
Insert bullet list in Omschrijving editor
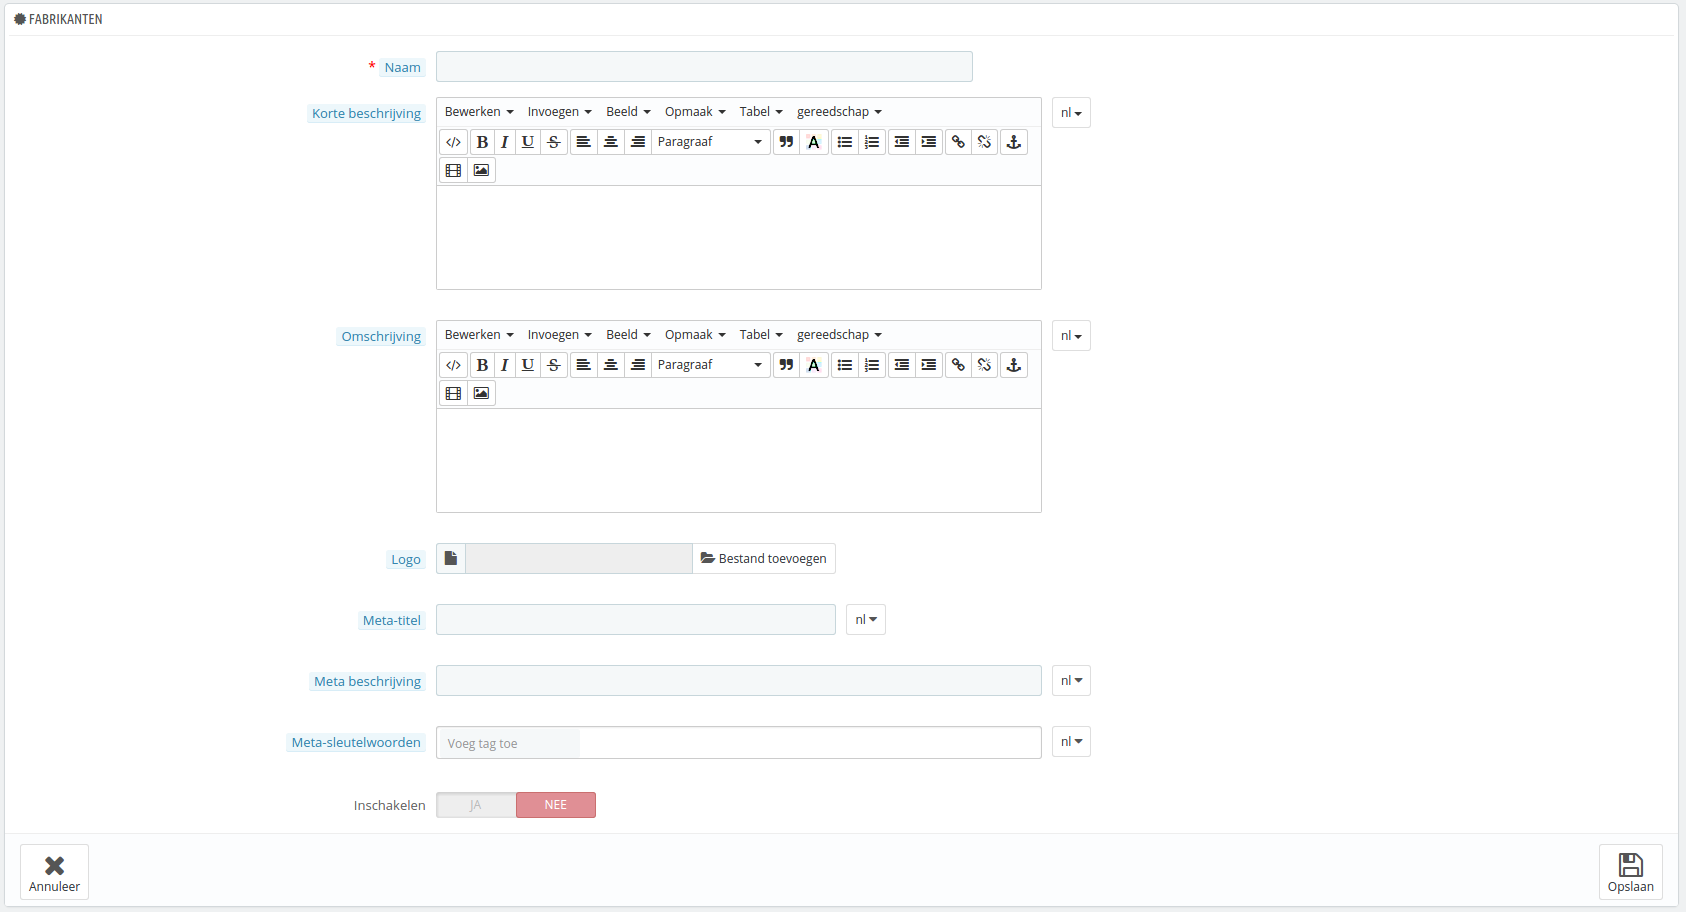point(845,365)
